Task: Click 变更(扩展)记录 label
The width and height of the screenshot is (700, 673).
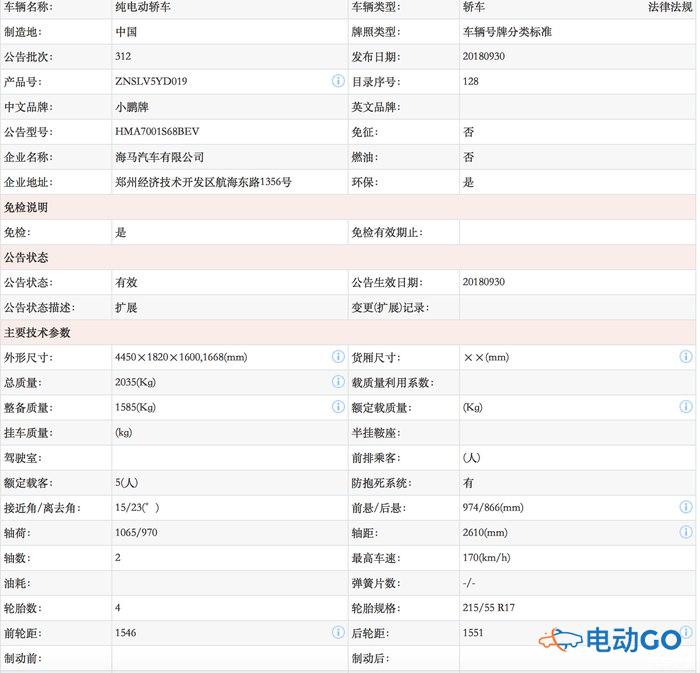Action: (390, 307)
